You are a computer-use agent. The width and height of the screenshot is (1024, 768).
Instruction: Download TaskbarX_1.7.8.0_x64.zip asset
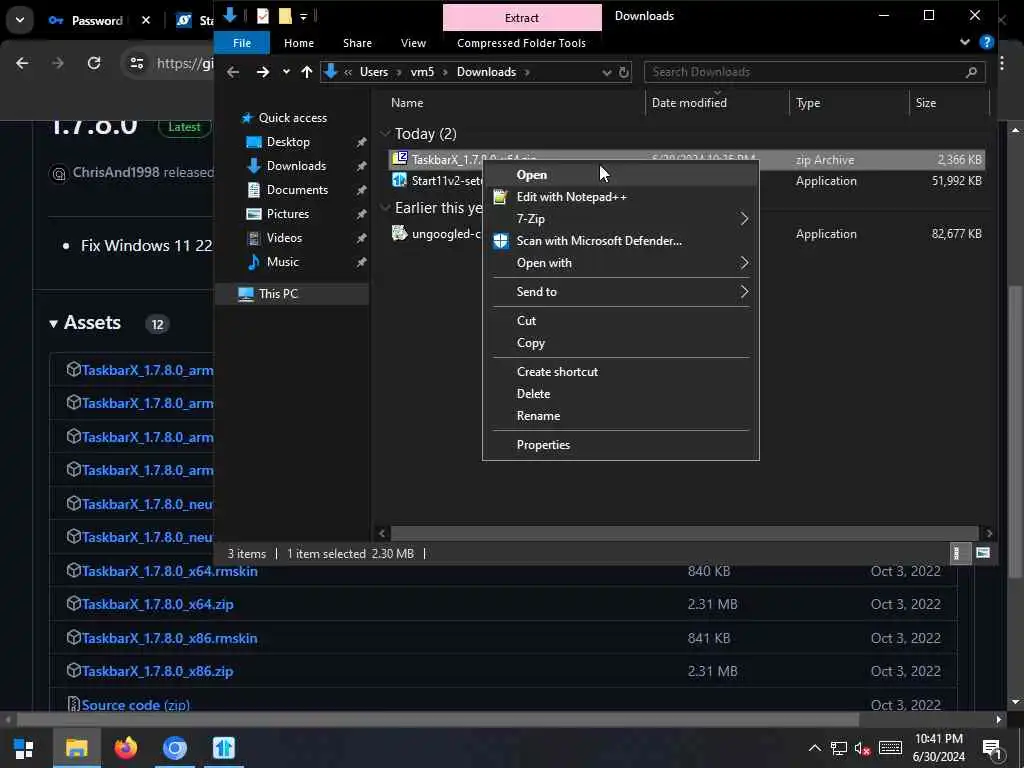[157, 604]
